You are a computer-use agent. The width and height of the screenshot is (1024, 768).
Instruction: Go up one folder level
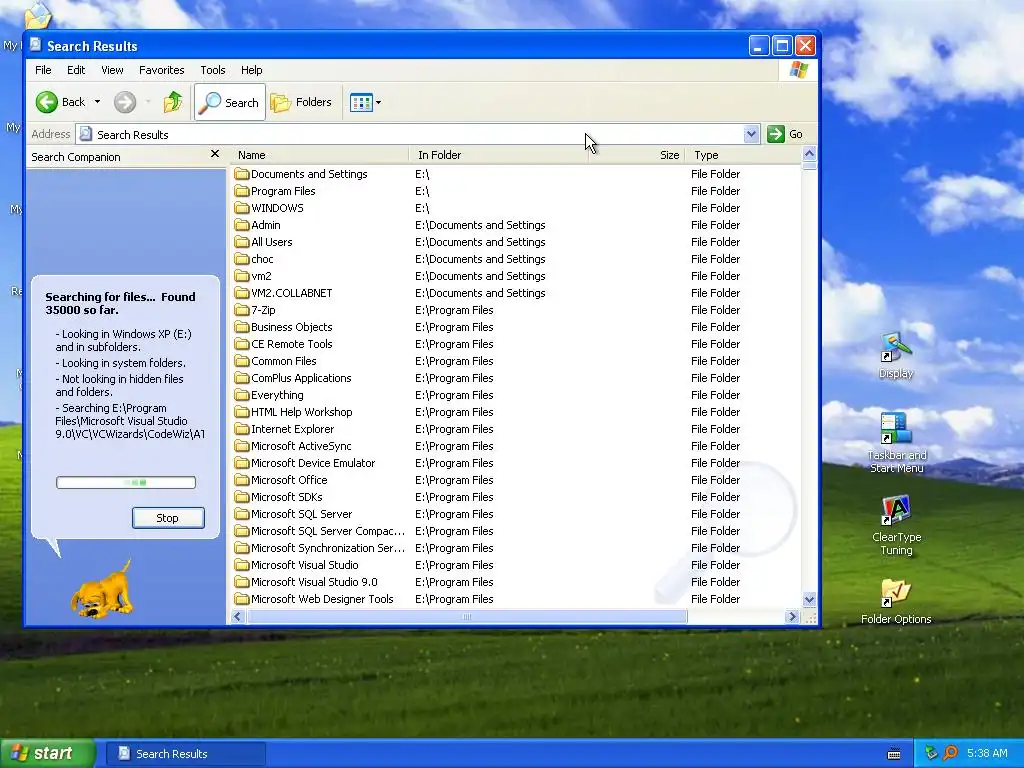[173, 102]
